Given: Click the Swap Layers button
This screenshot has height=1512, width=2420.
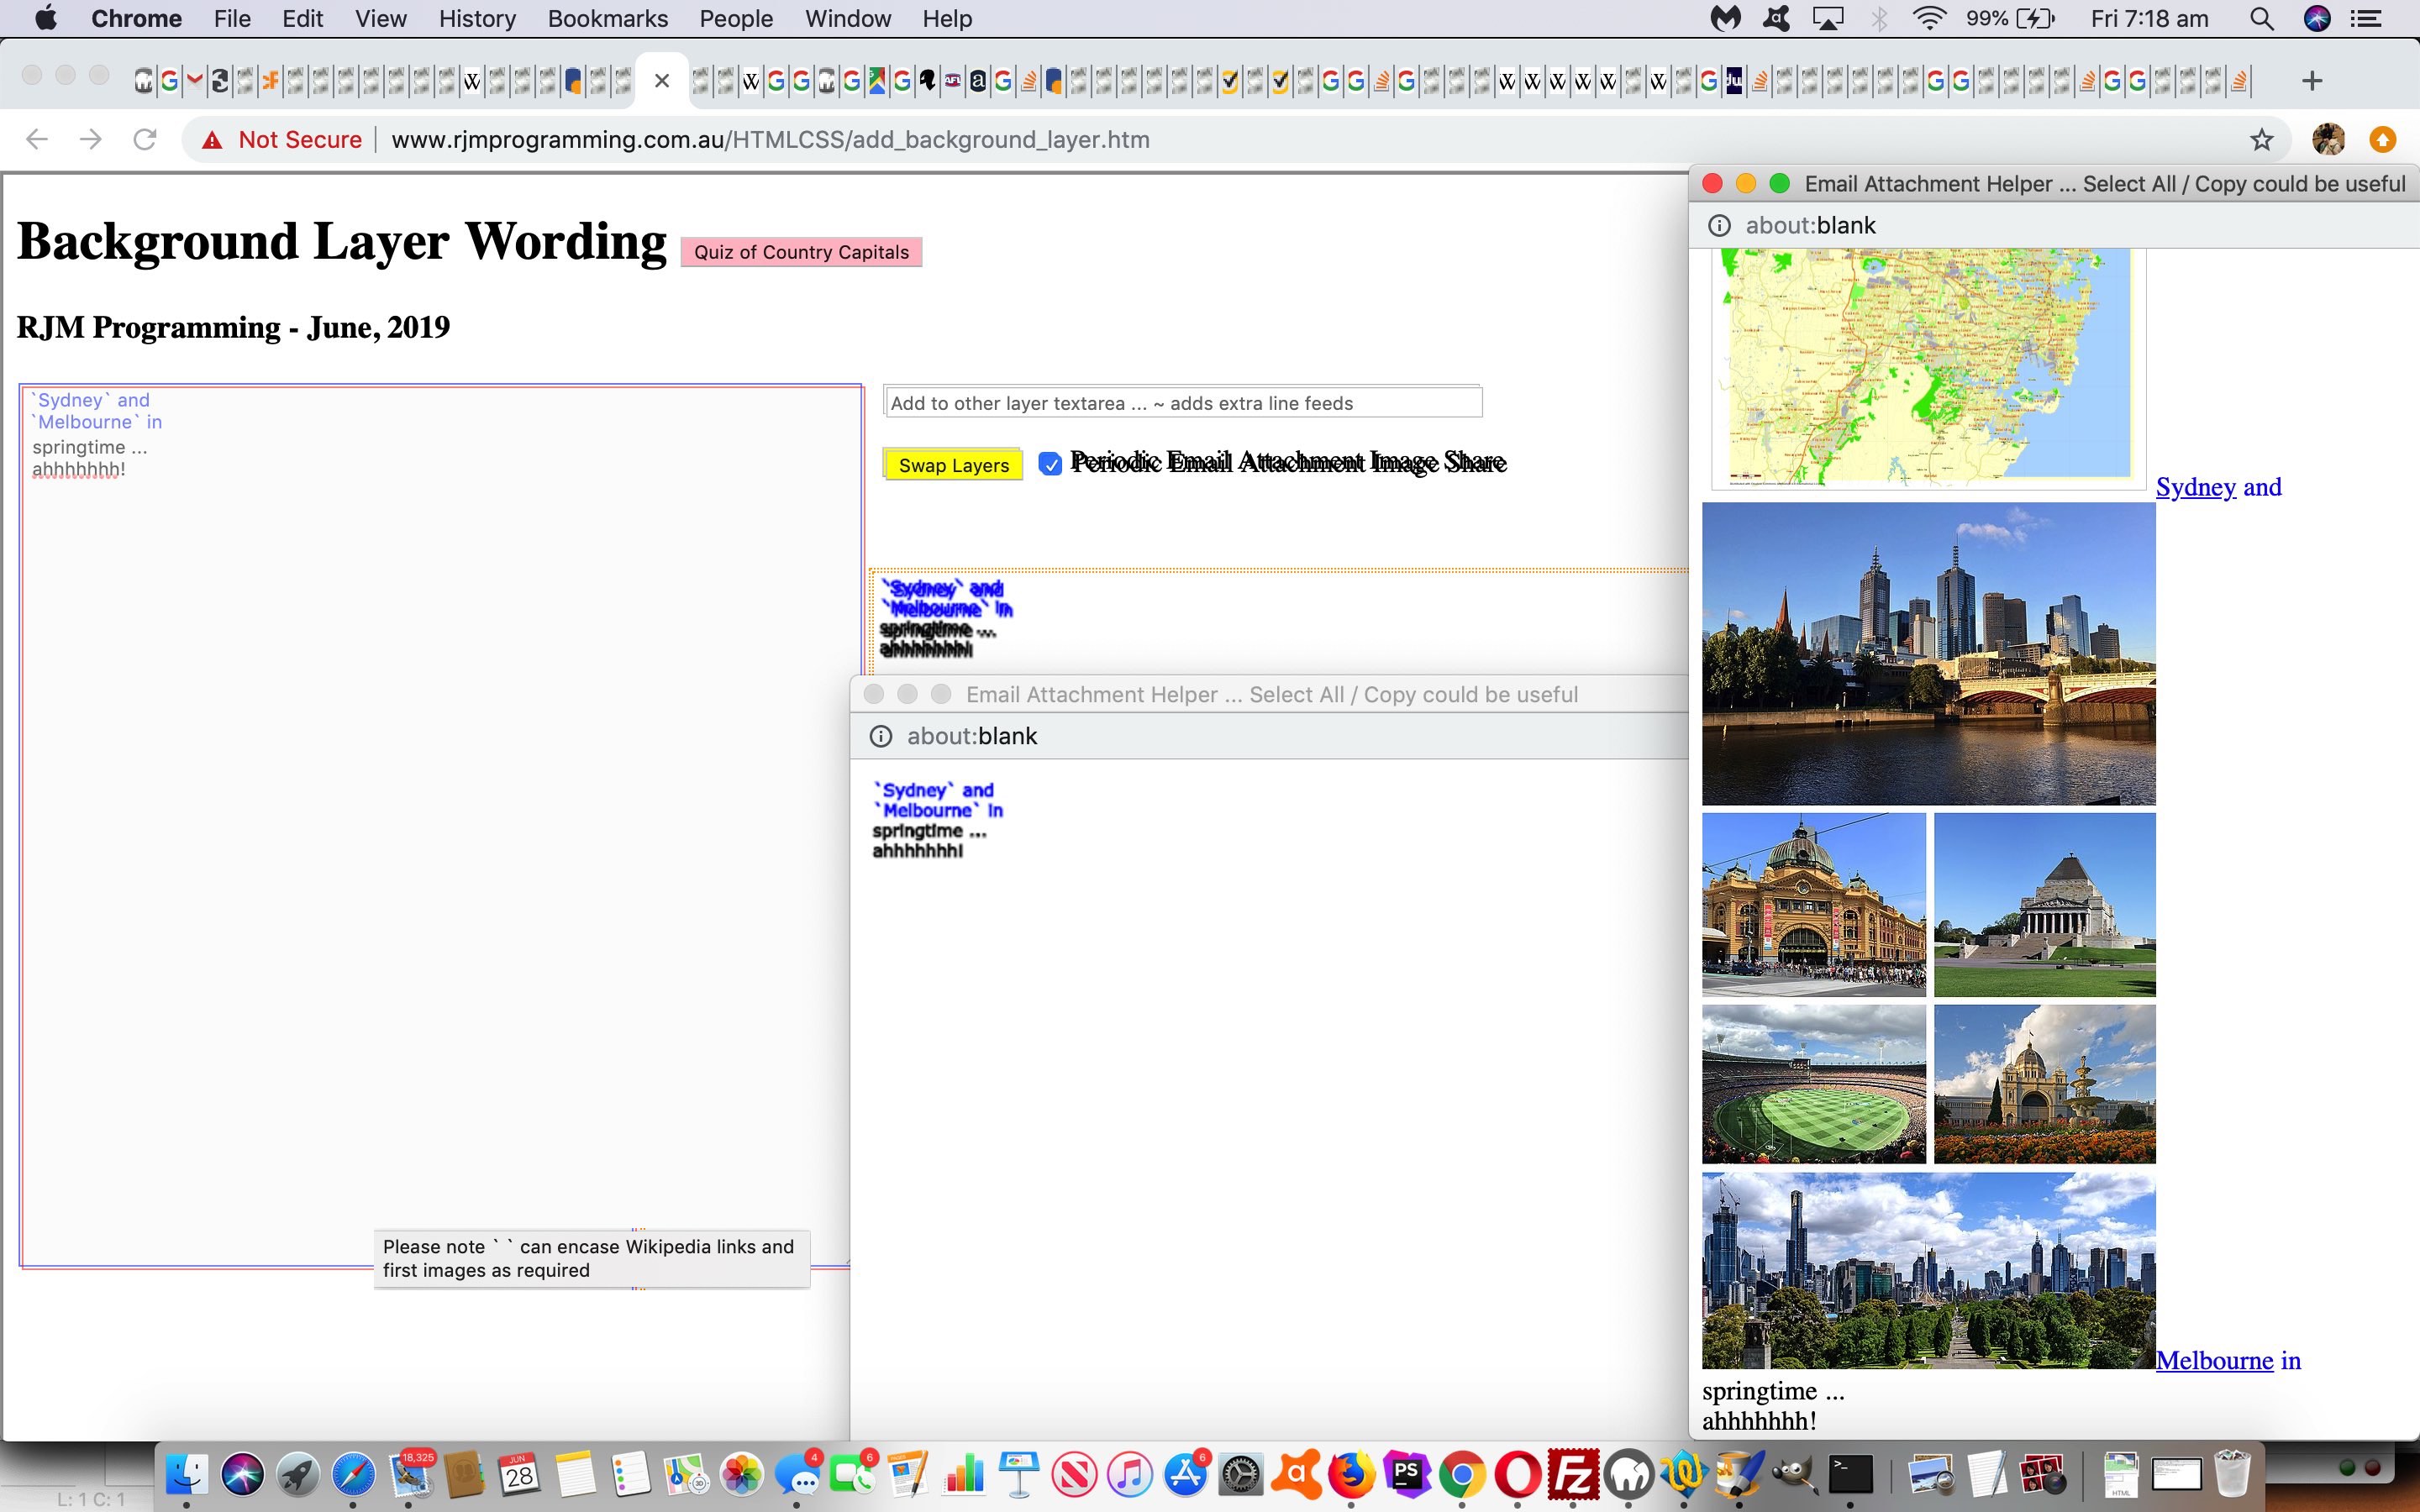Looking at the screenshot, I should pyautogui.click(x=951, y=464).
